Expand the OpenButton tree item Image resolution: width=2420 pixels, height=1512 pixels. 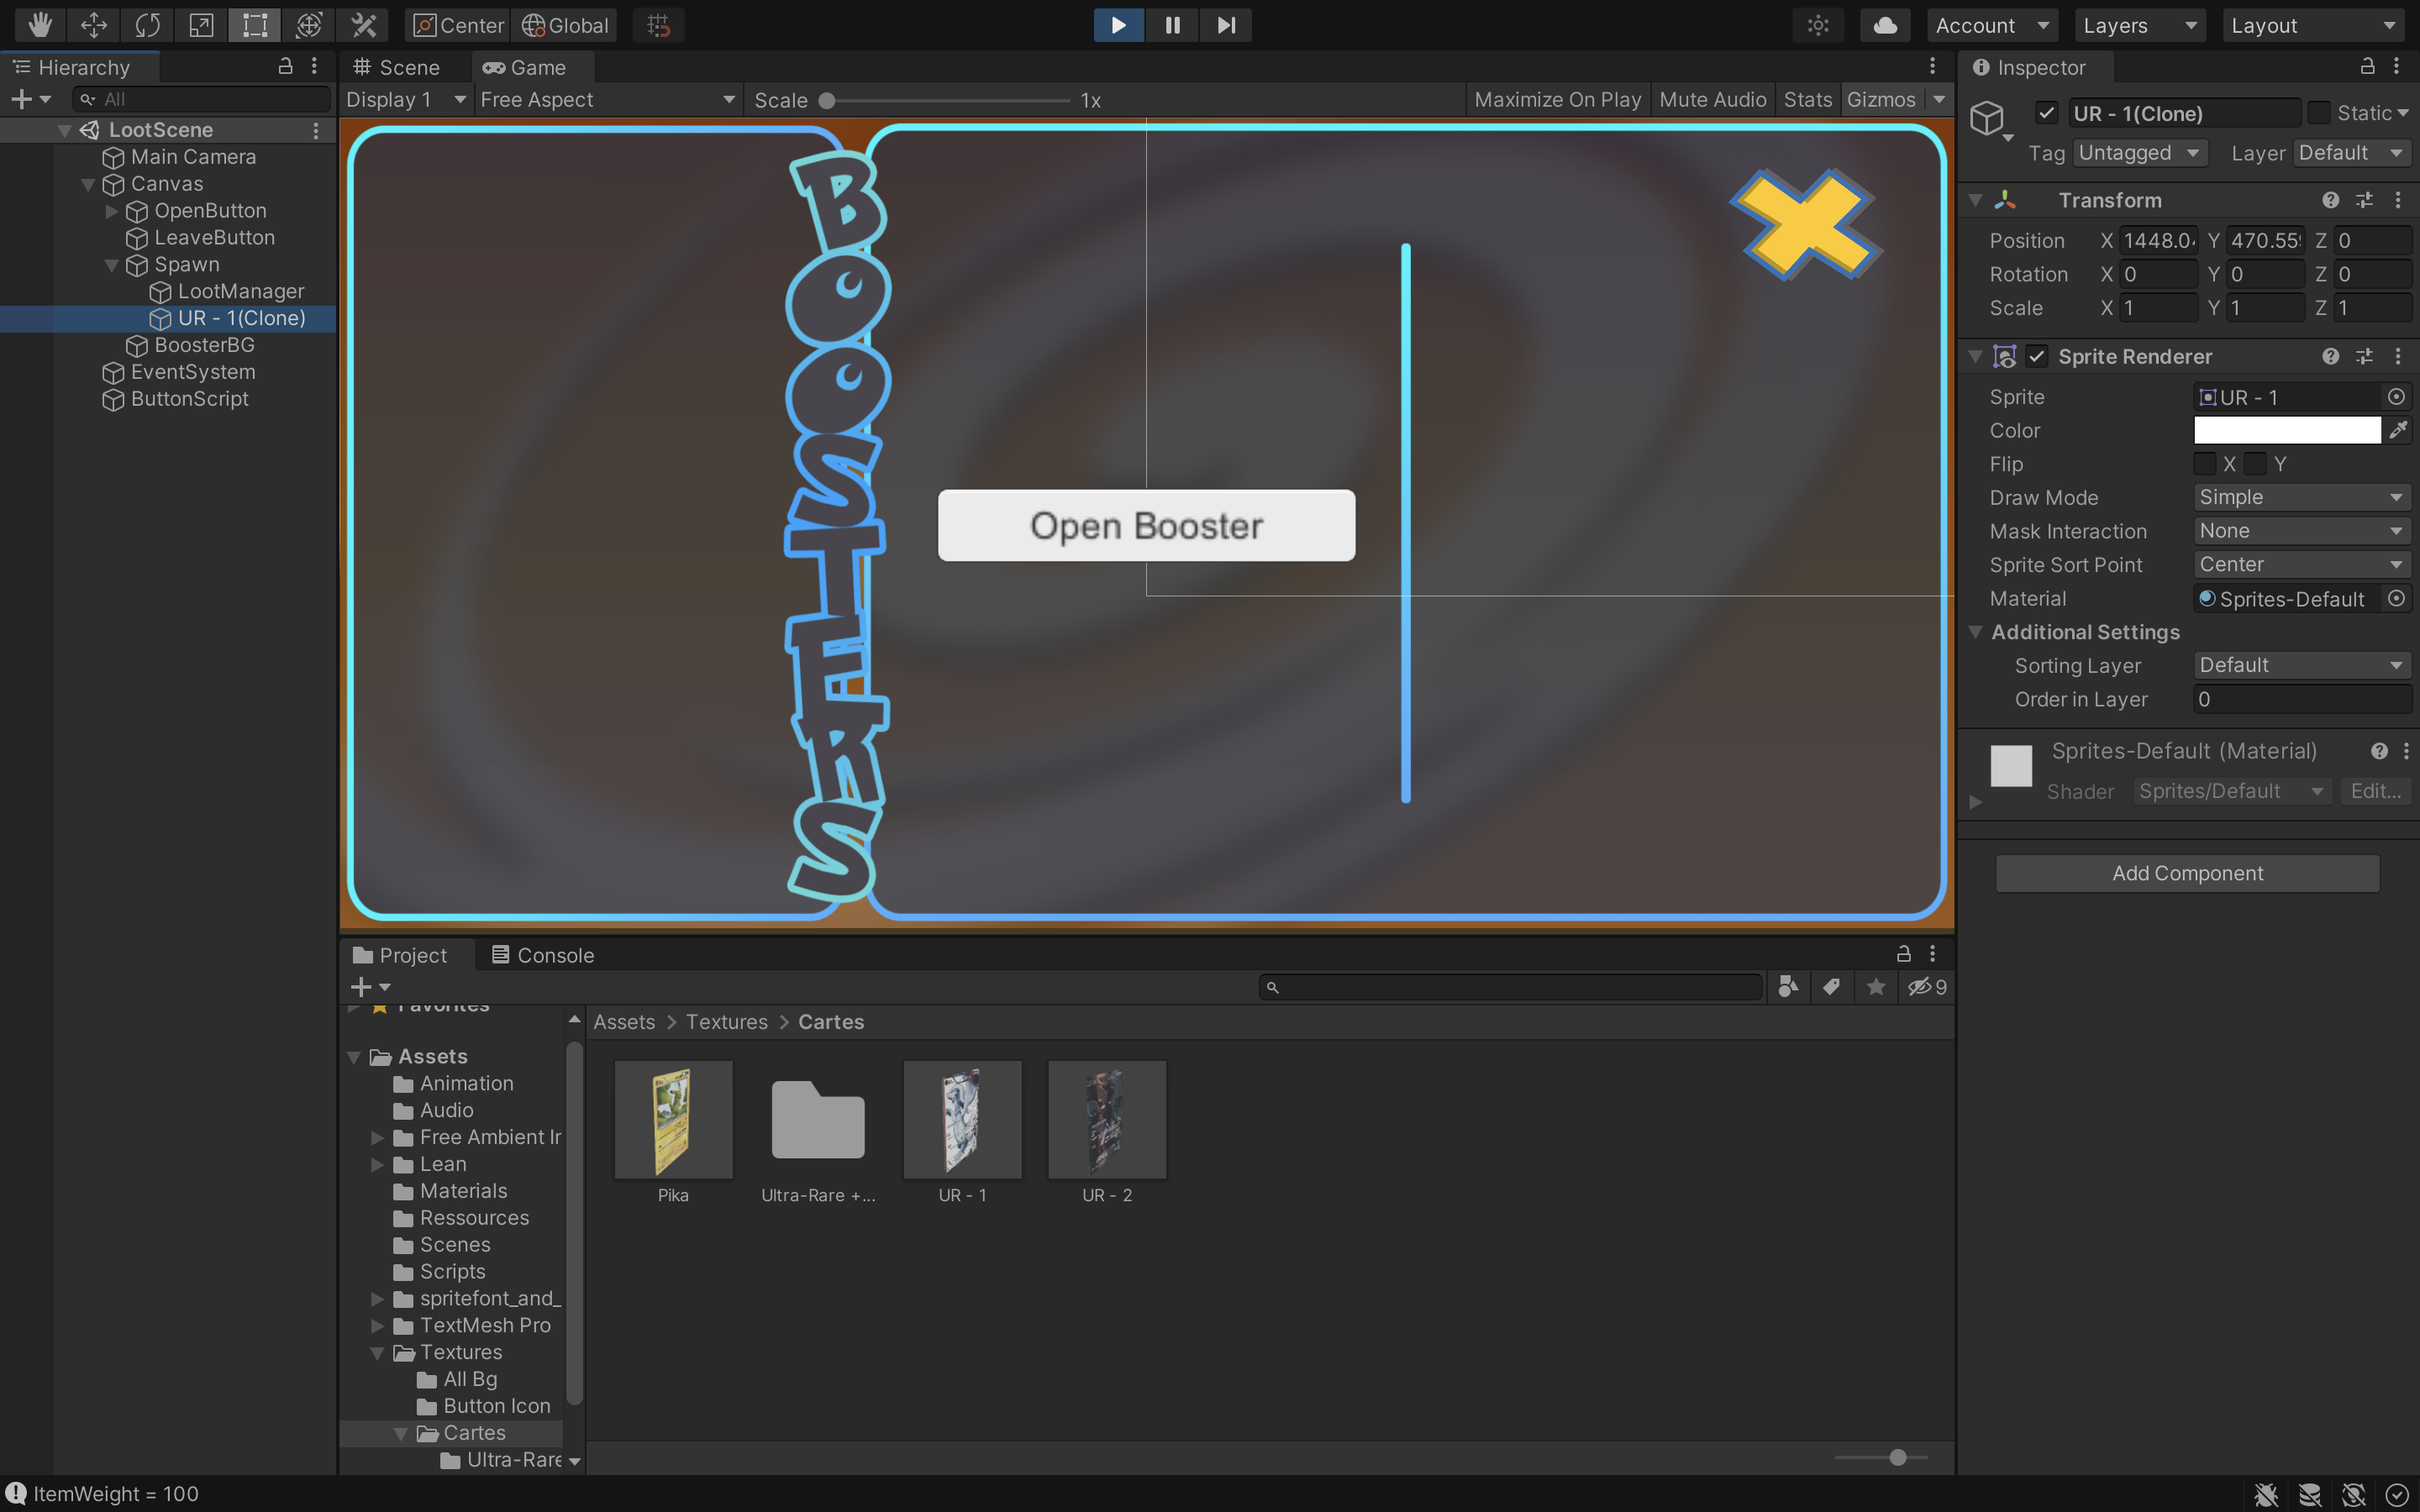pyautogui.click(x=111, y=211)
